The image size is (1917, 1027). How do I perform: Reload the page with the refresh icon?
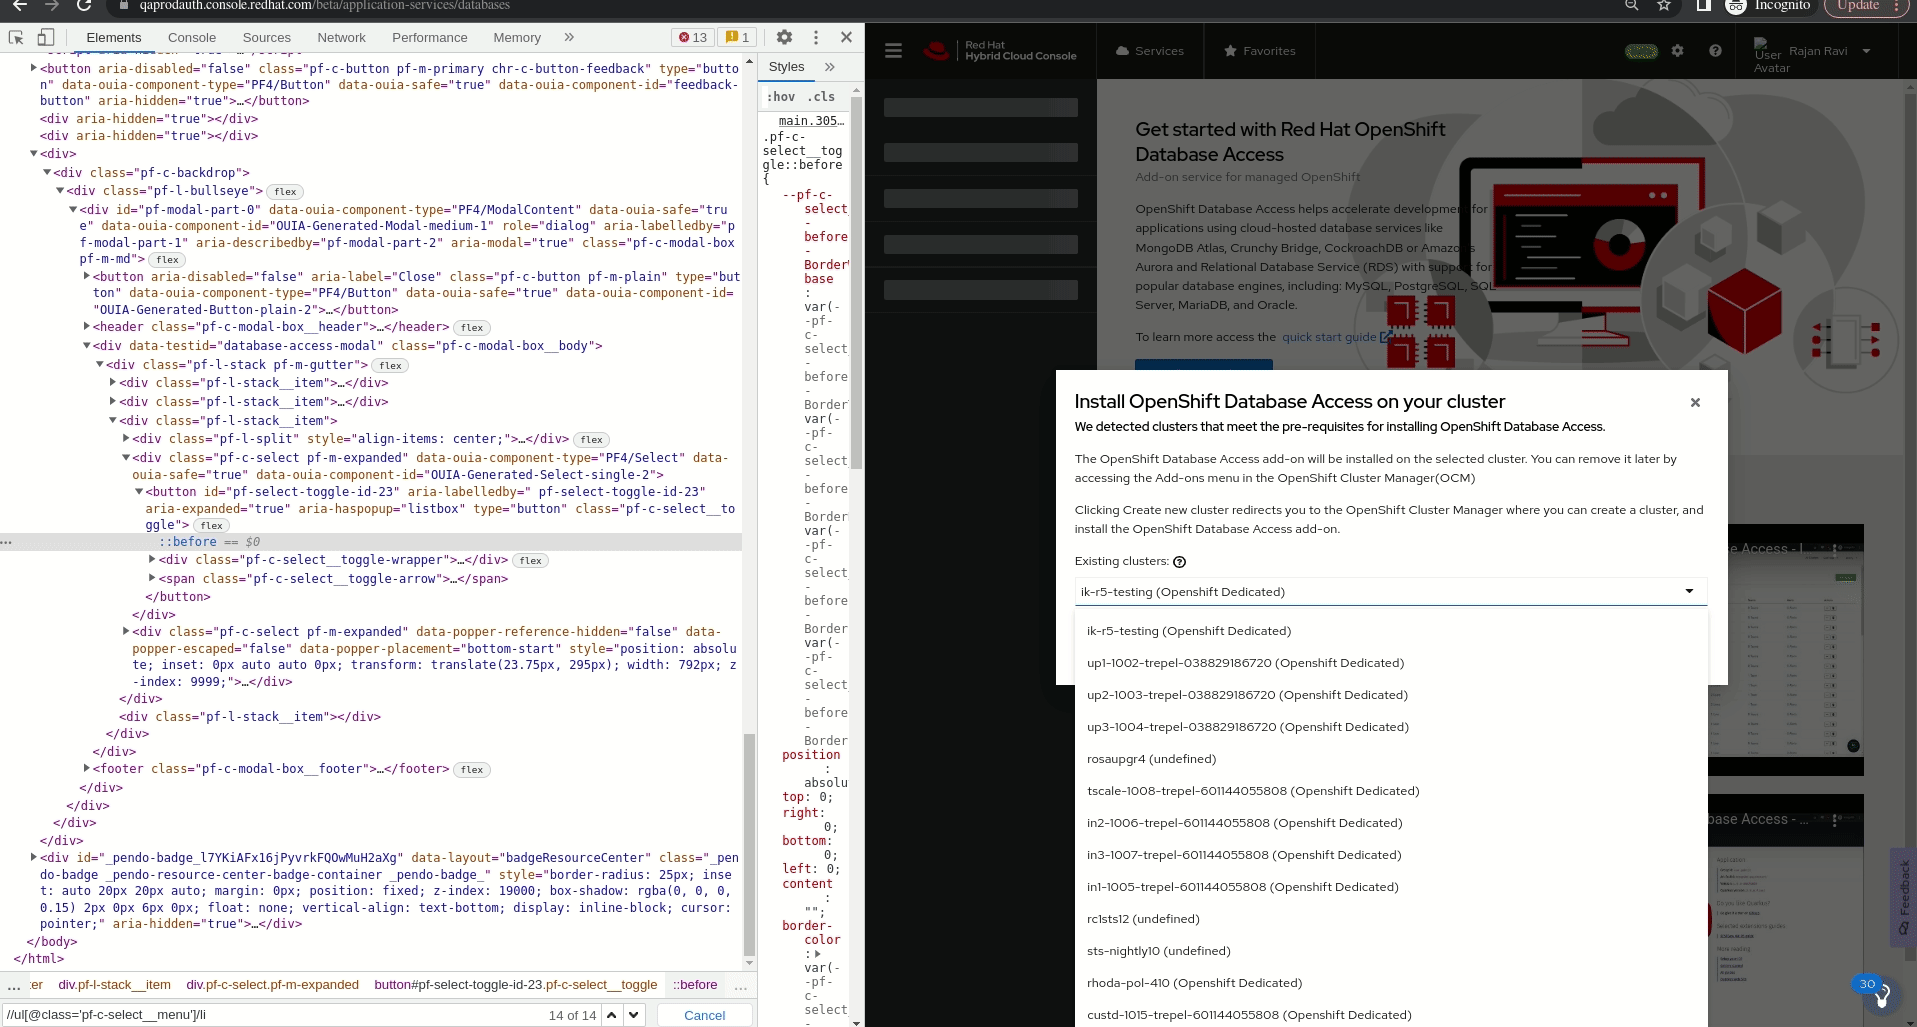[x=84, y=5]
